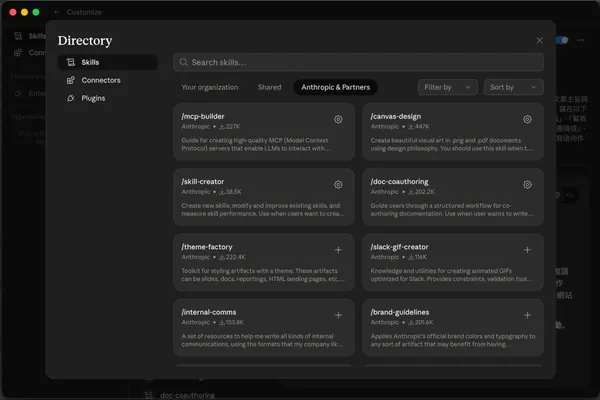Select the Anthropic & Partners tab
Screen dimensions: 600x400
pos(335,87)
